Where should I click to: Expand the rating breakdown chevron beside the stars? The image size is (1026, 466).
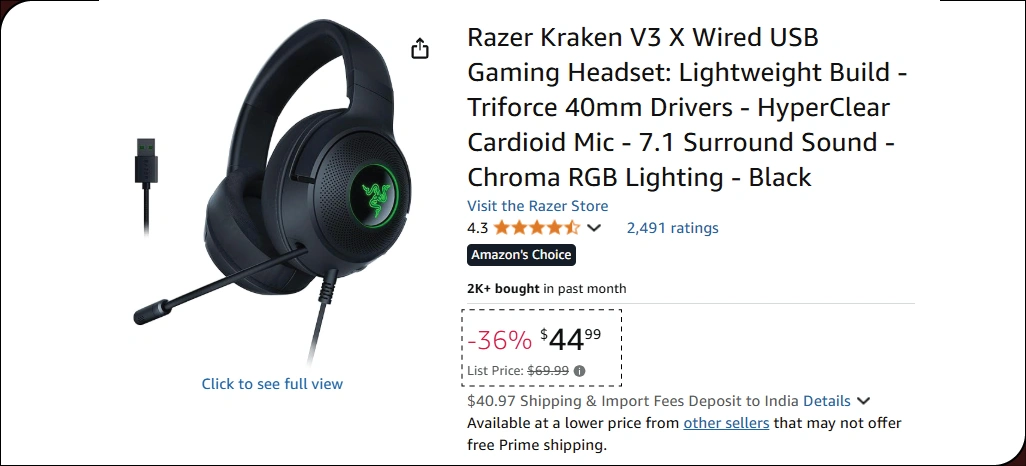(593, 228)
